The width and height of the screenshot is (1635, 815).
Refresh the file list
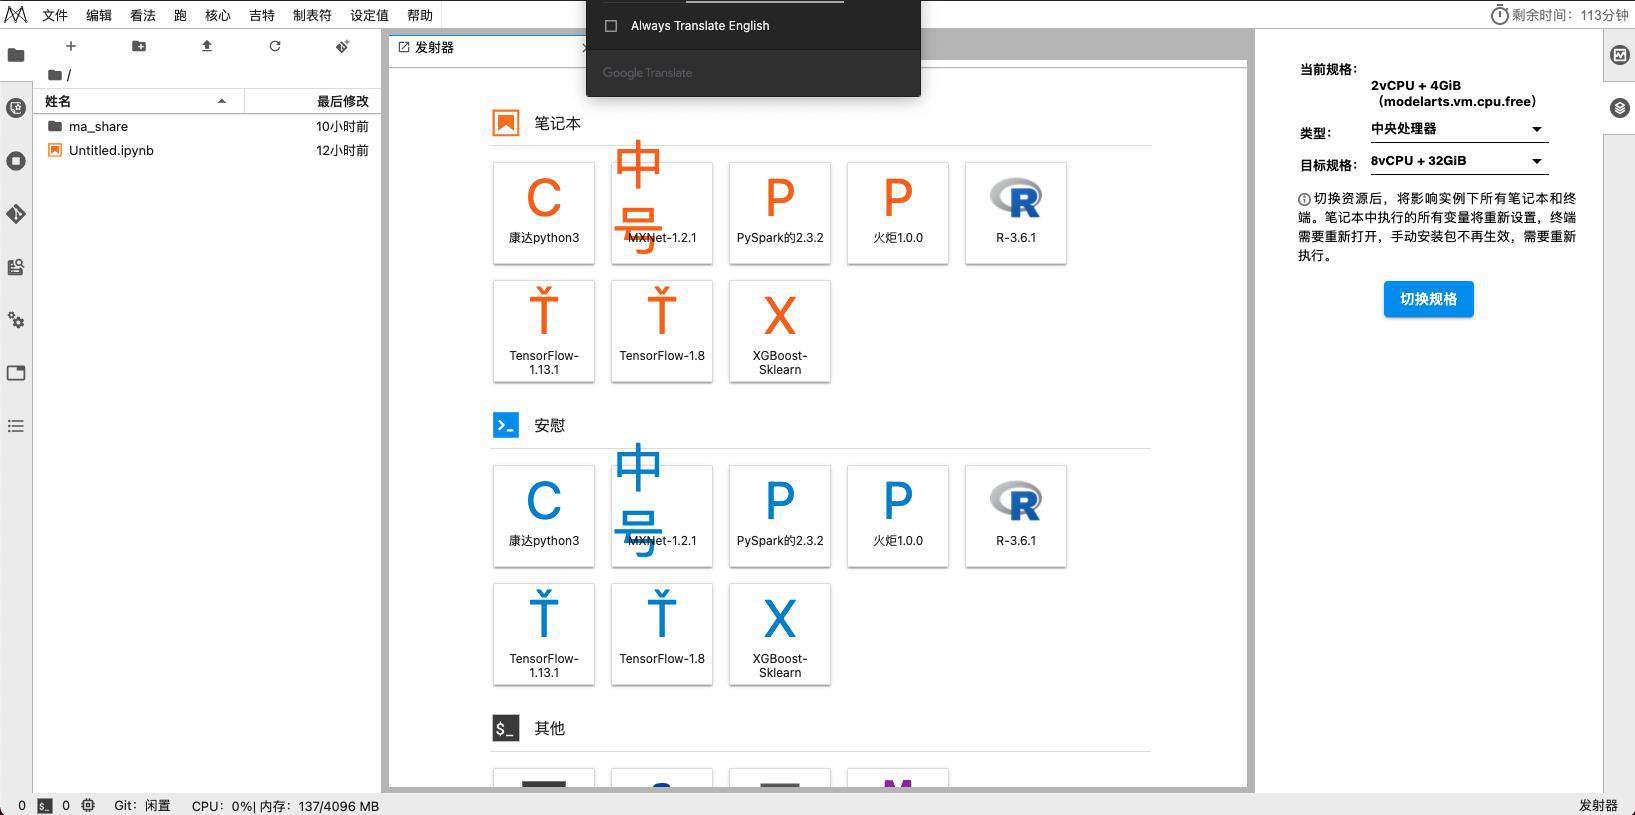pos(275,46)
